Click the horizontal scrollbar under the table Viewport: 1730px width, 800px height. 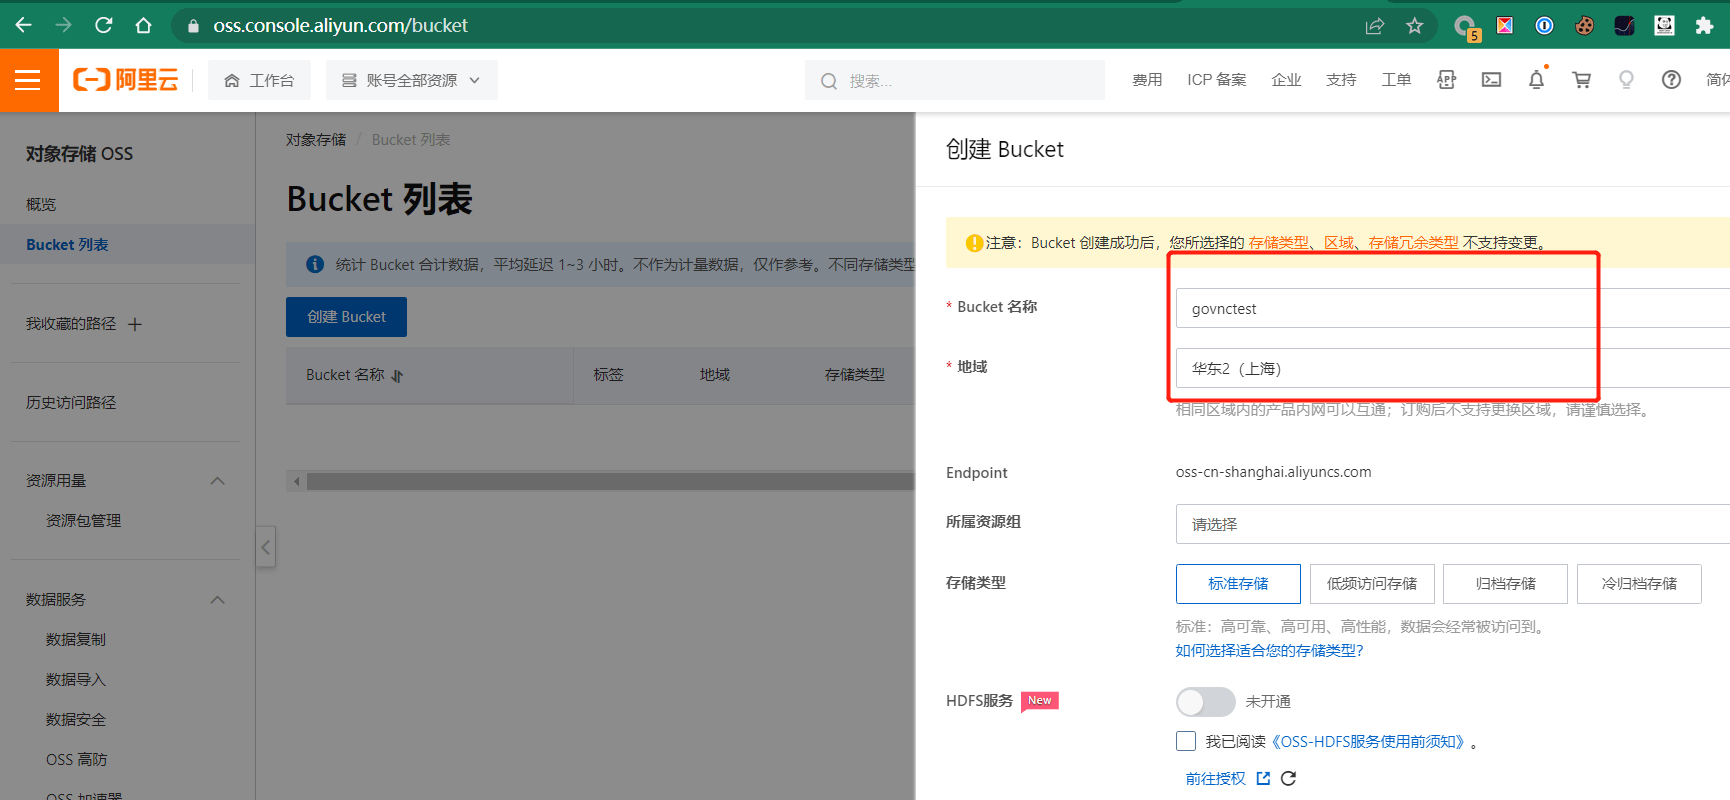pos(610,481)
